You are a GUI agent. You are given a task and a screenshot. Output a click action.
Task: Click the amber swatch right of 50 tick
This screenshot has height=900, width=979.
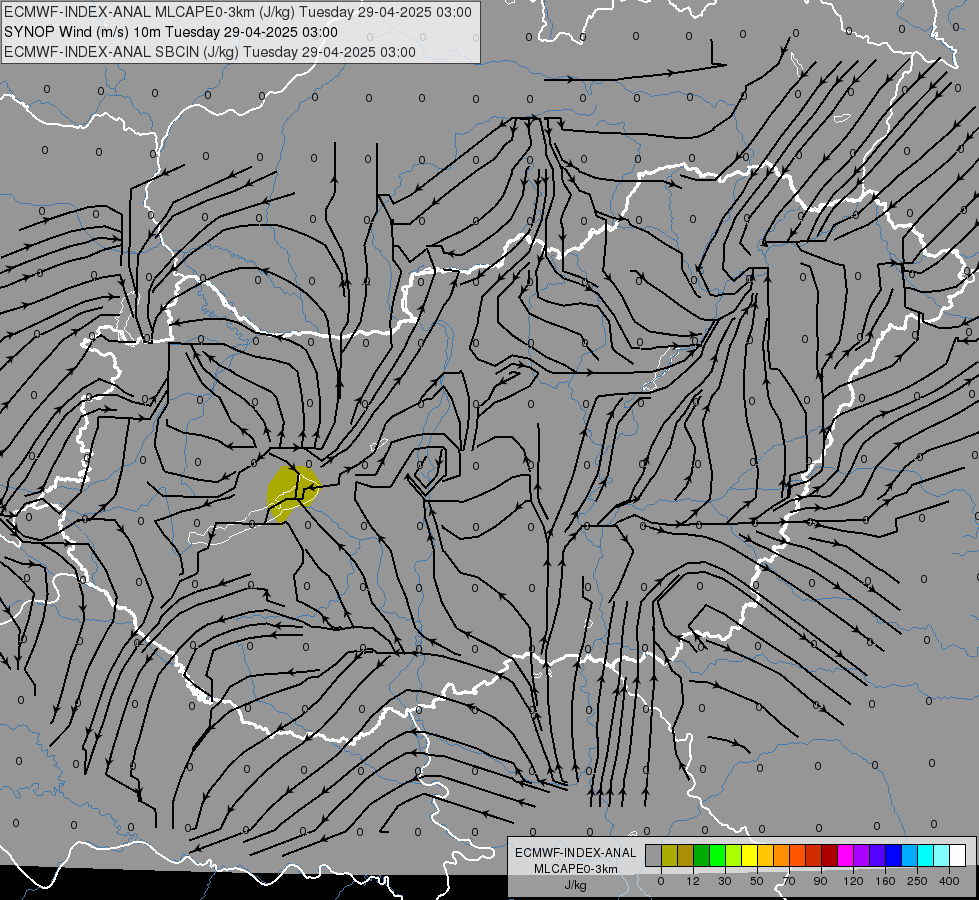pyautogui.click(x=766, y=855)
